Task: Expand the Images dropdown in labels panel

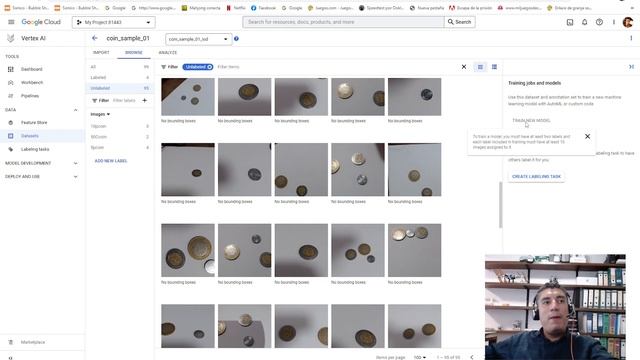Action: tap(100, 114)
